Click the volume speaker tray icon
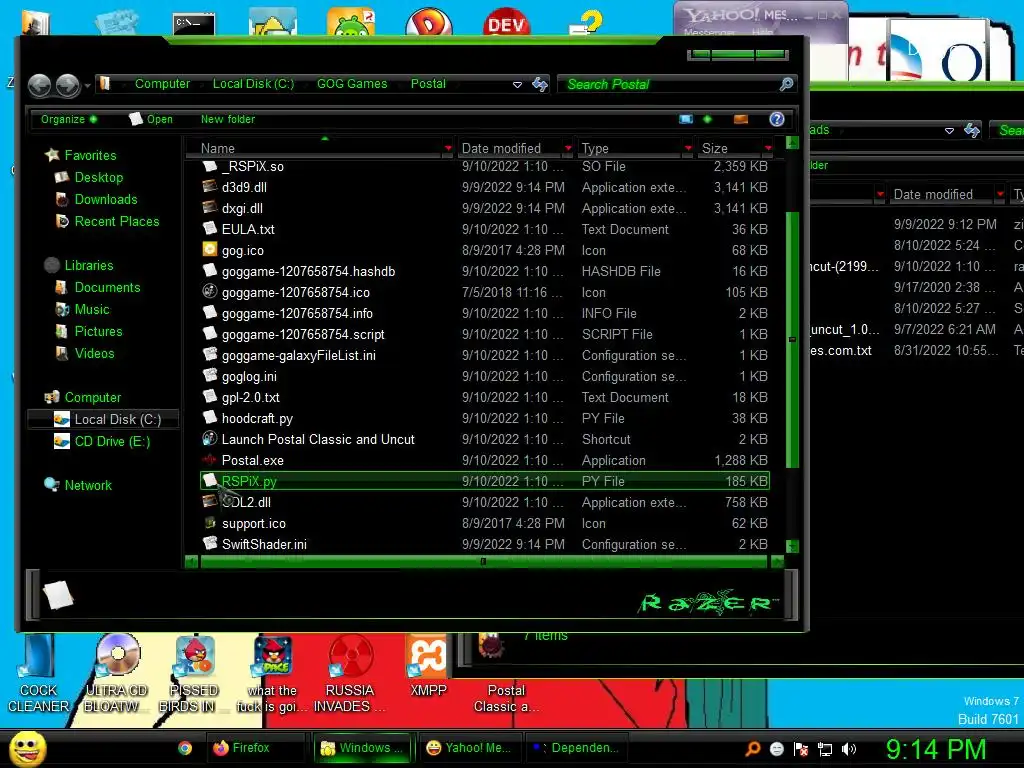 click(x=848, y=749)
